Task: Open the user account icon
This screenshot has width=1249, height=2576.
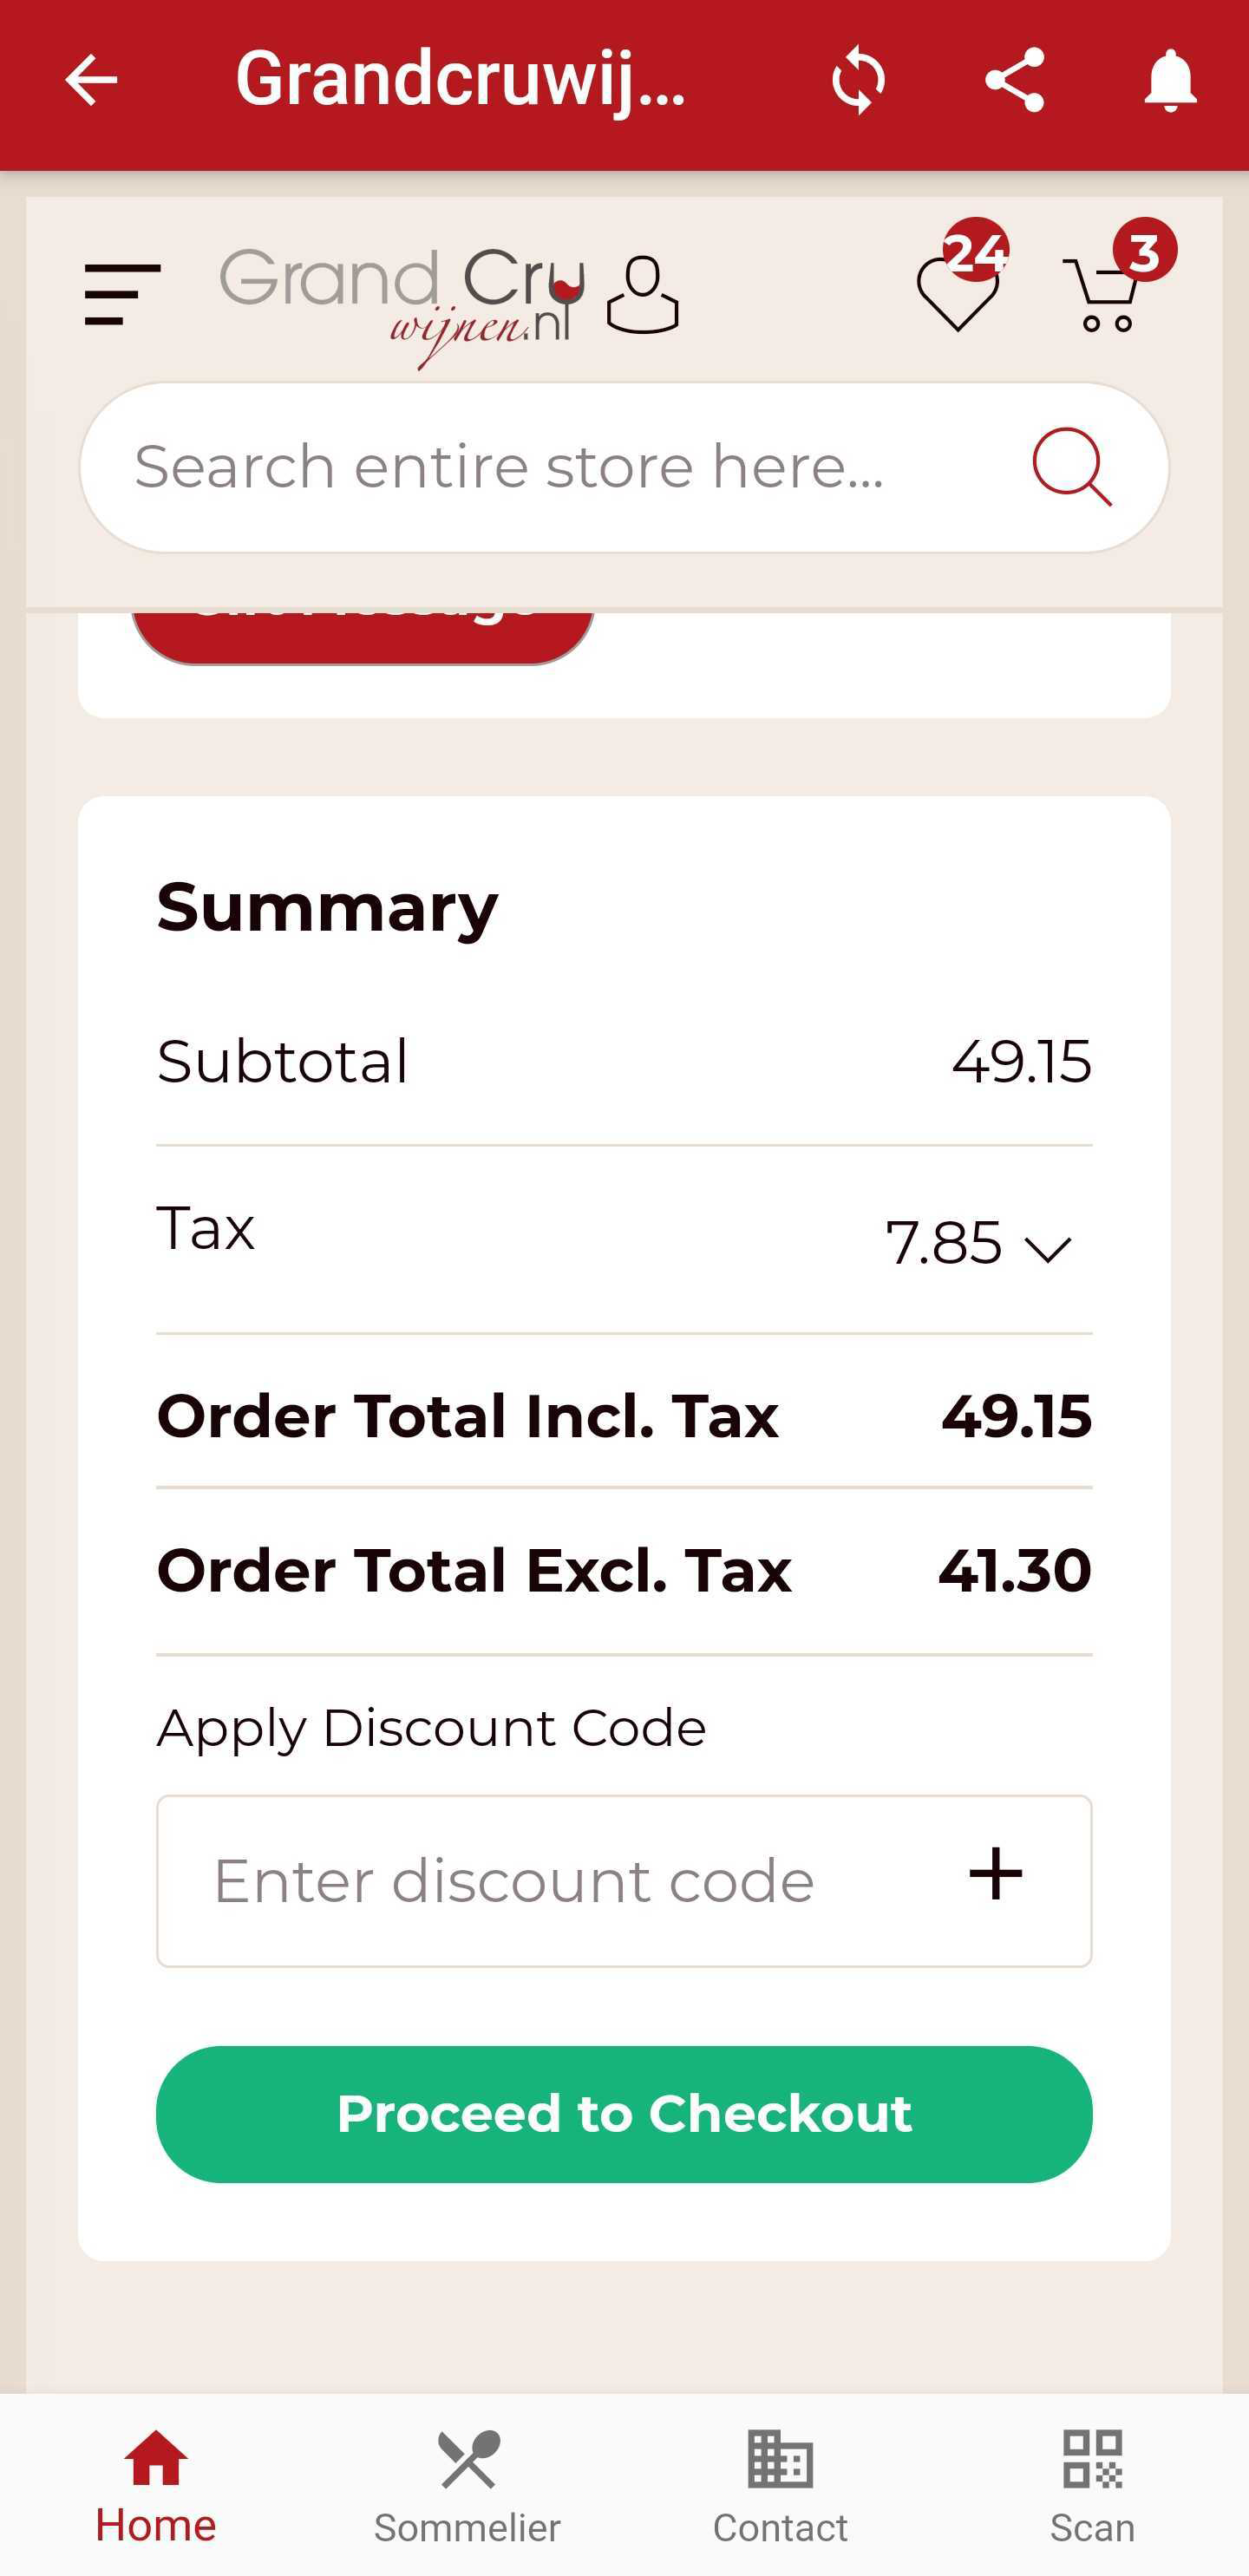Action: [643, 295]
